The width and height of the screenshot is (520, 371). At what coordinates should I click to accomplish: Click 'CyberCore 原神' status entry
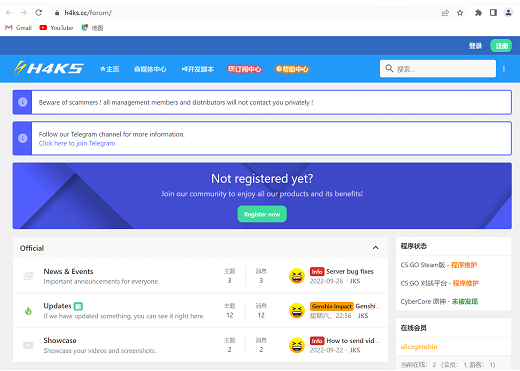439,301
